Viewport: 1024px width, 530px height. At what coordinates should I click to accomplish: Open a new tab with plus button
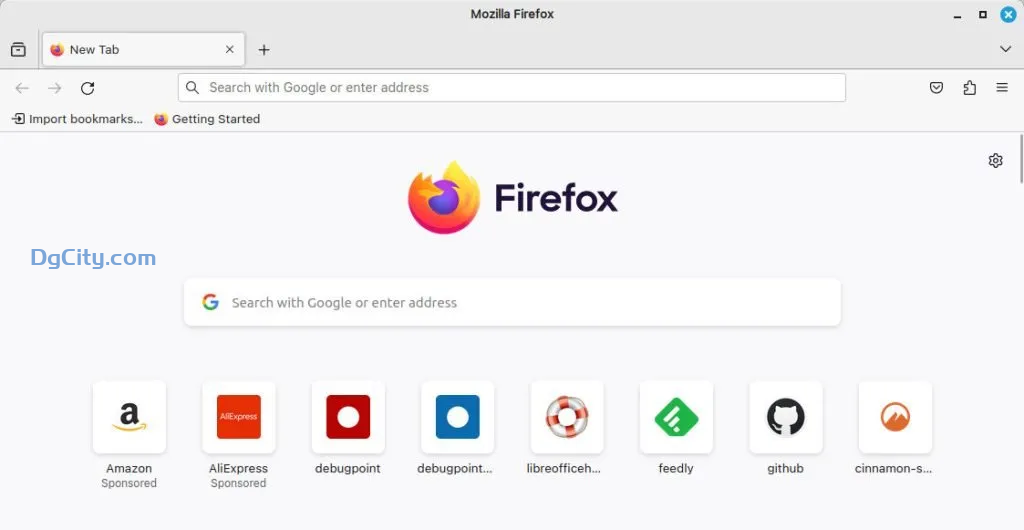click(x=264, y=50)
